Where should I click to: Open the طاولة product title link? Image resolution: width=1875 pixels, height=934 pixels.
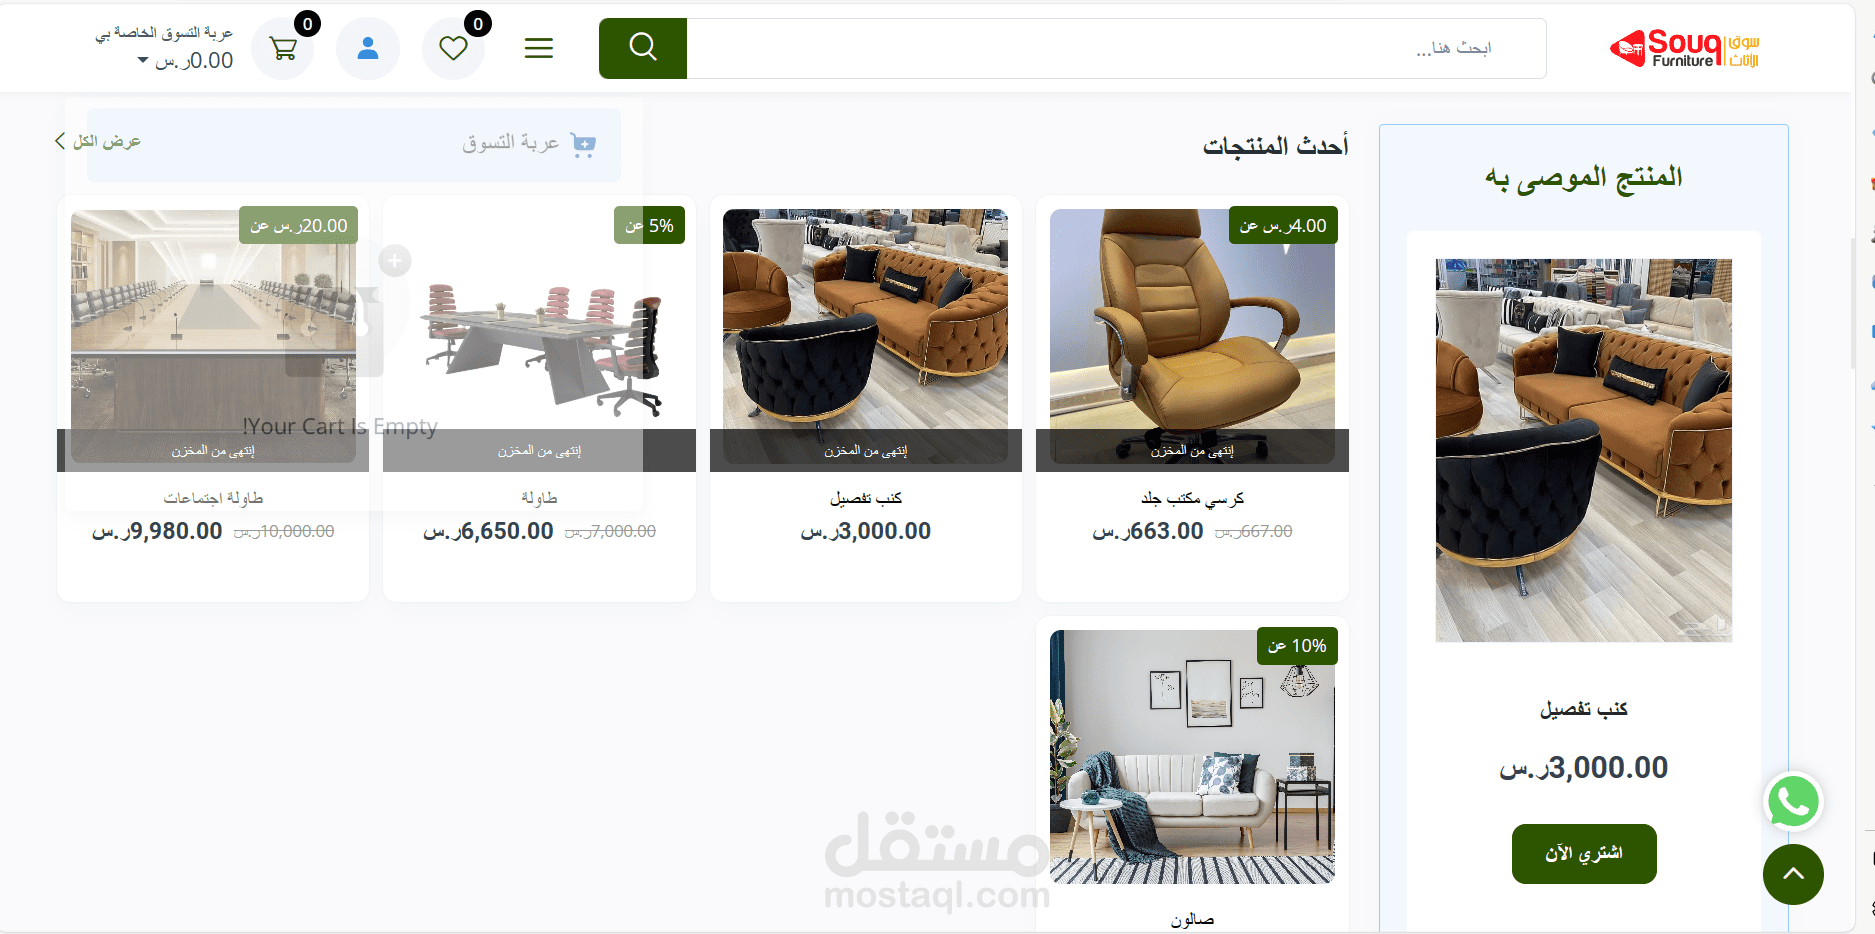coord(539,498)
